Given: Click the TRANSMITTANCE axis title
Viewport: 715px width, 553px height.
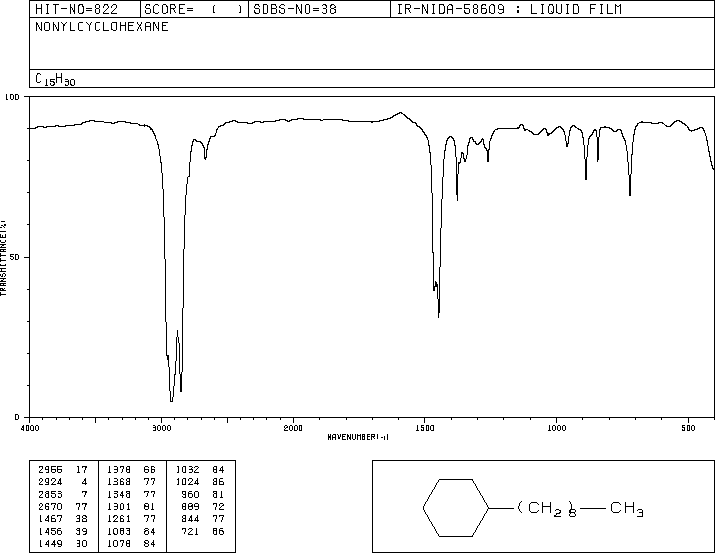Looking at the screenshot, I should [x=3, y=258].
